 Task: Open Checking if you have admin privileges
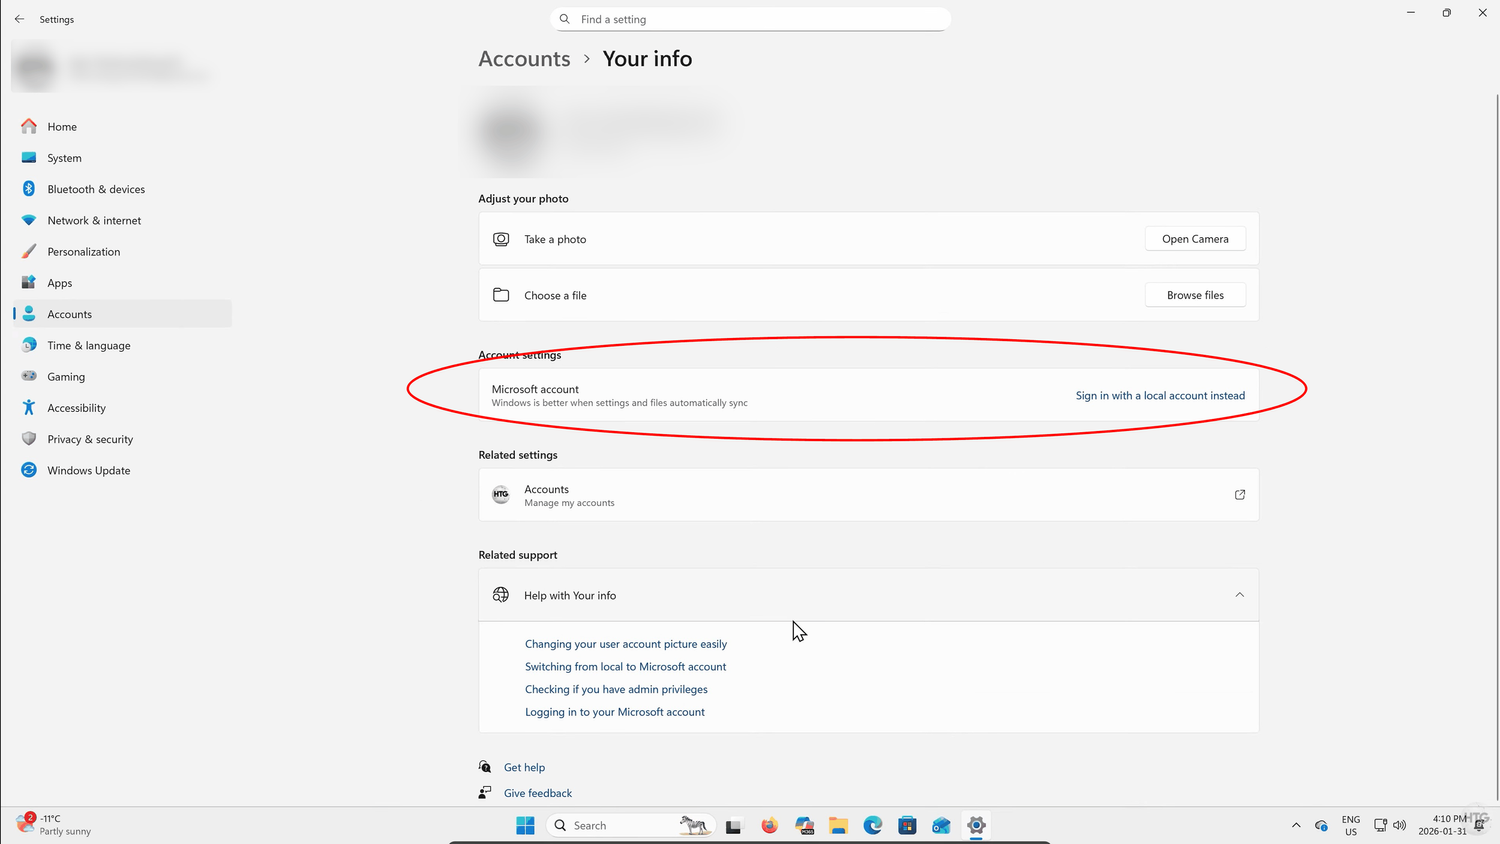616,690
